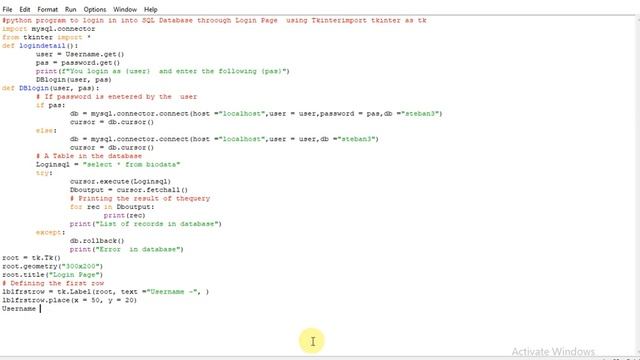Click the 'def logindetail():' line
Screen dimensions: 640x360
pos(40,46)
